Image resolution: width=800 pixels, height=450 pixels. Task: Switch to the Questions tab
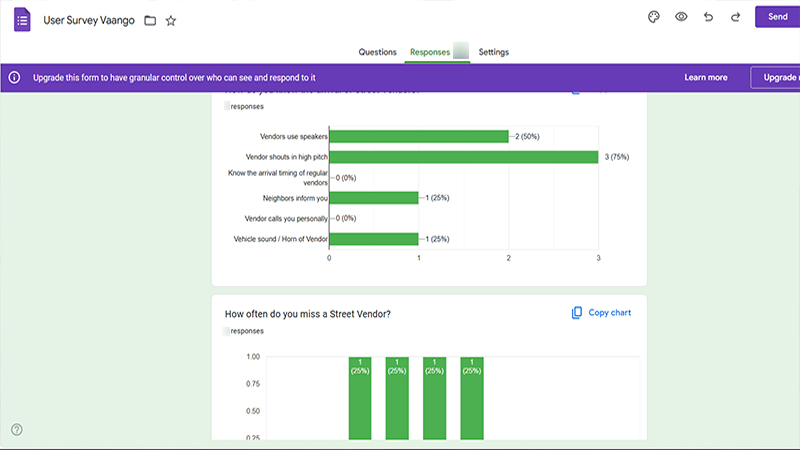click(378, 52)
